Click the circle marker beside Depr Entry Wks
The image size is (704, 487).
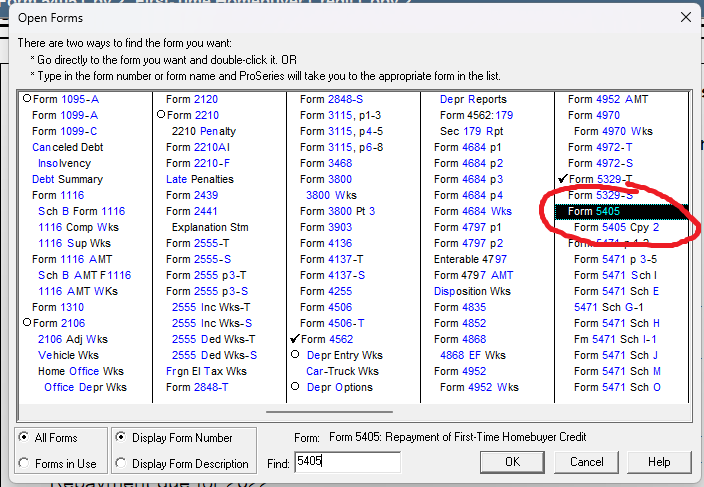pyautogui.click(x=295, y=355)
